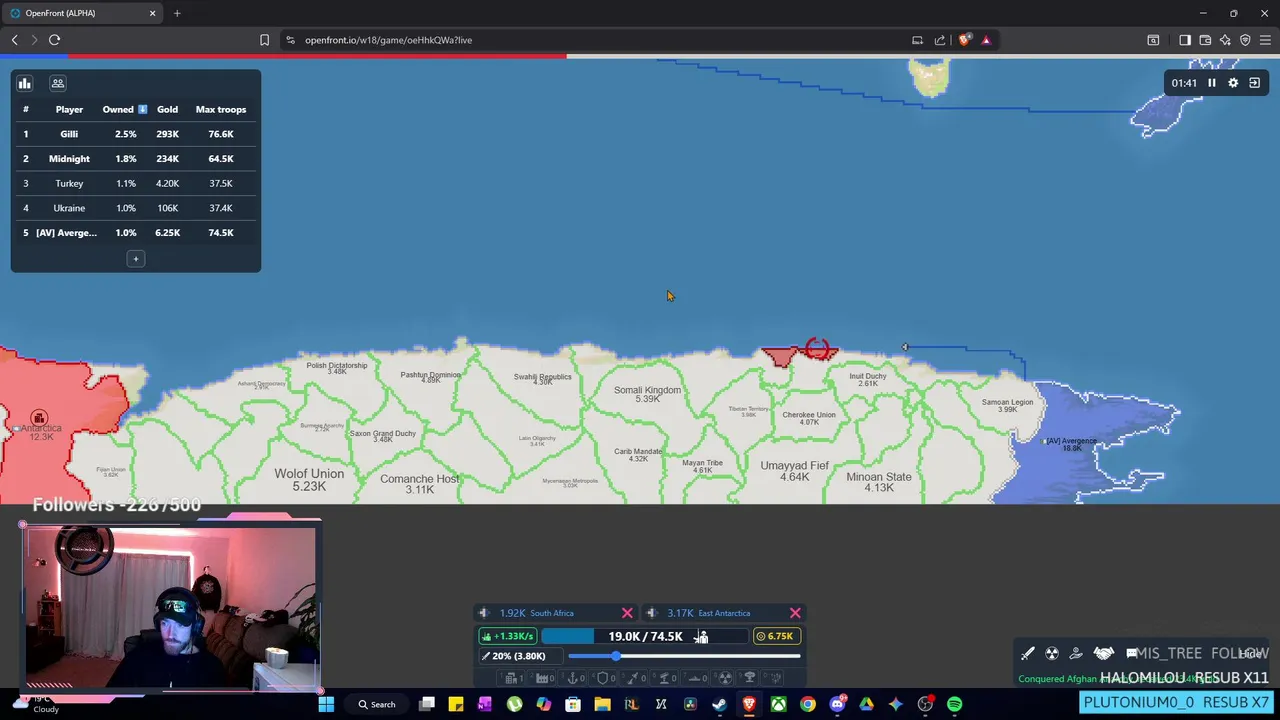The height and width of the screenshot is (720, 1280).
Task: Open Leo AI sparkle icon
Action: click(x=1225, y=40)
